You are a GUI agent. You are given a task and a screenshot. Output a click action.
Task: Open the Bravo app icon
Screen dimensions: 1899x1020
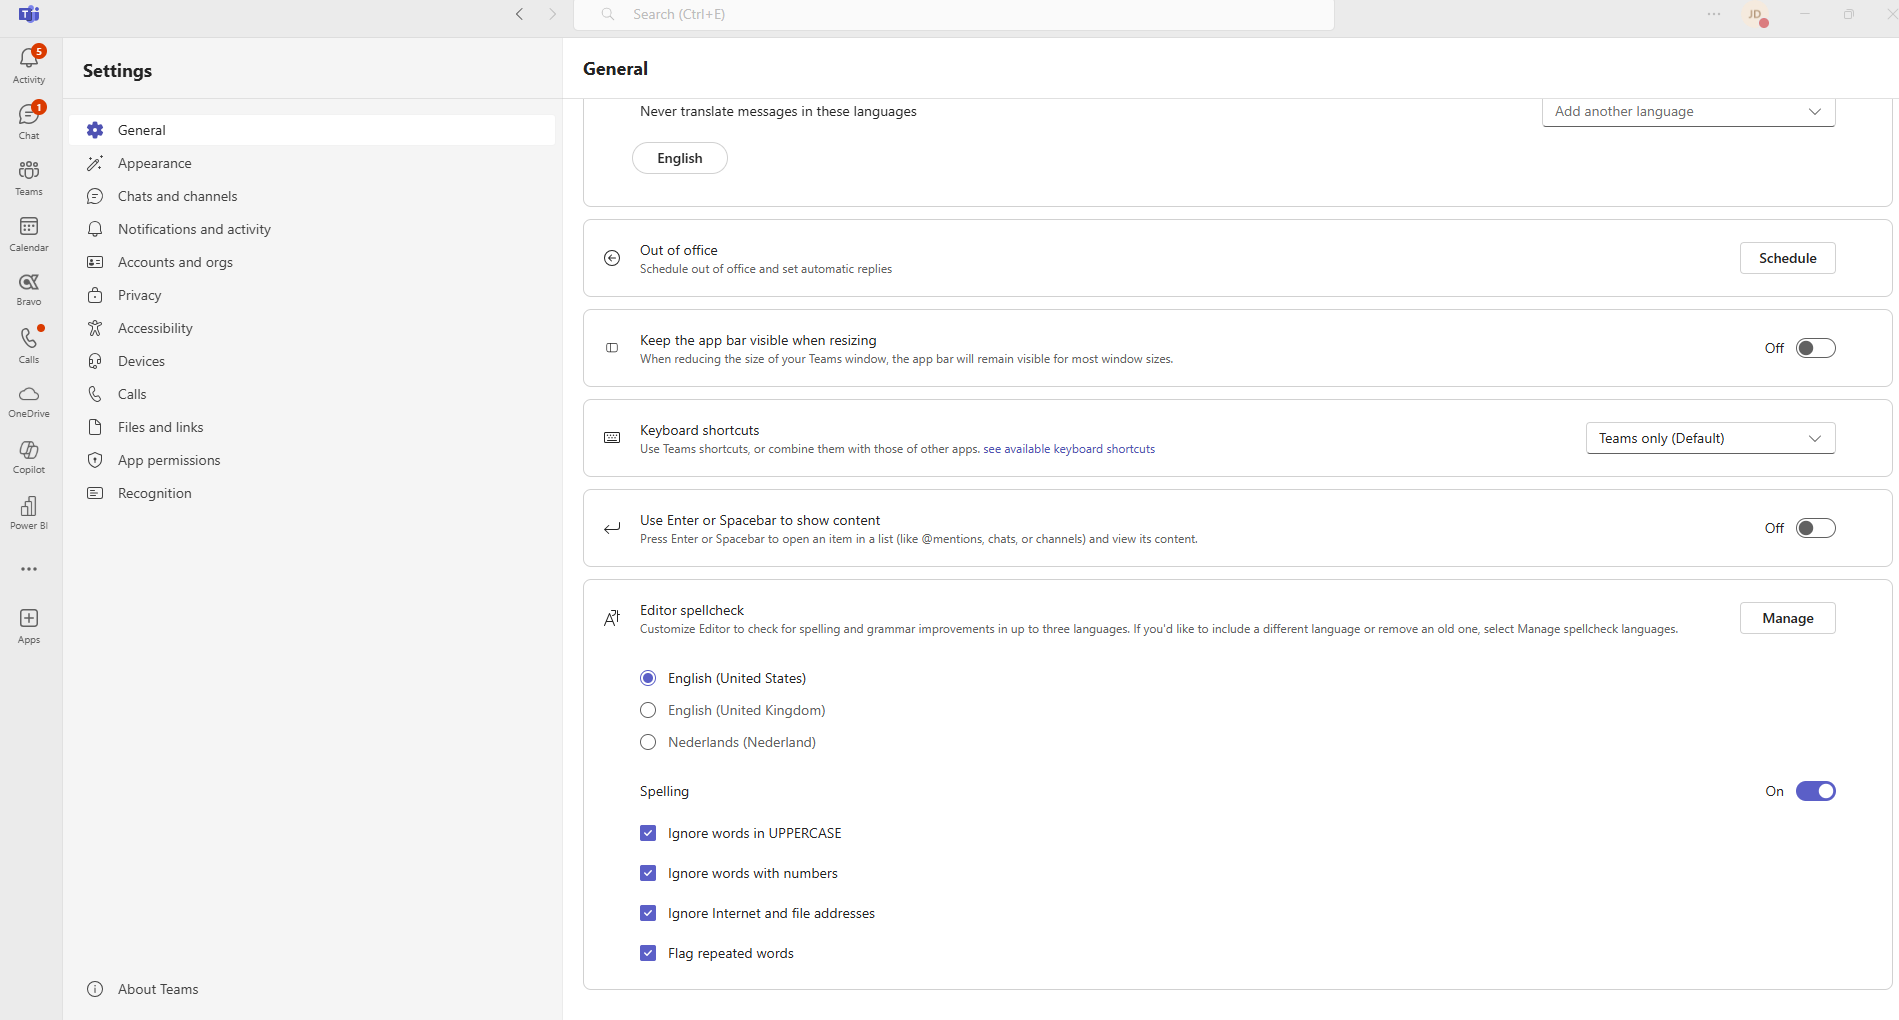[29, 288]
